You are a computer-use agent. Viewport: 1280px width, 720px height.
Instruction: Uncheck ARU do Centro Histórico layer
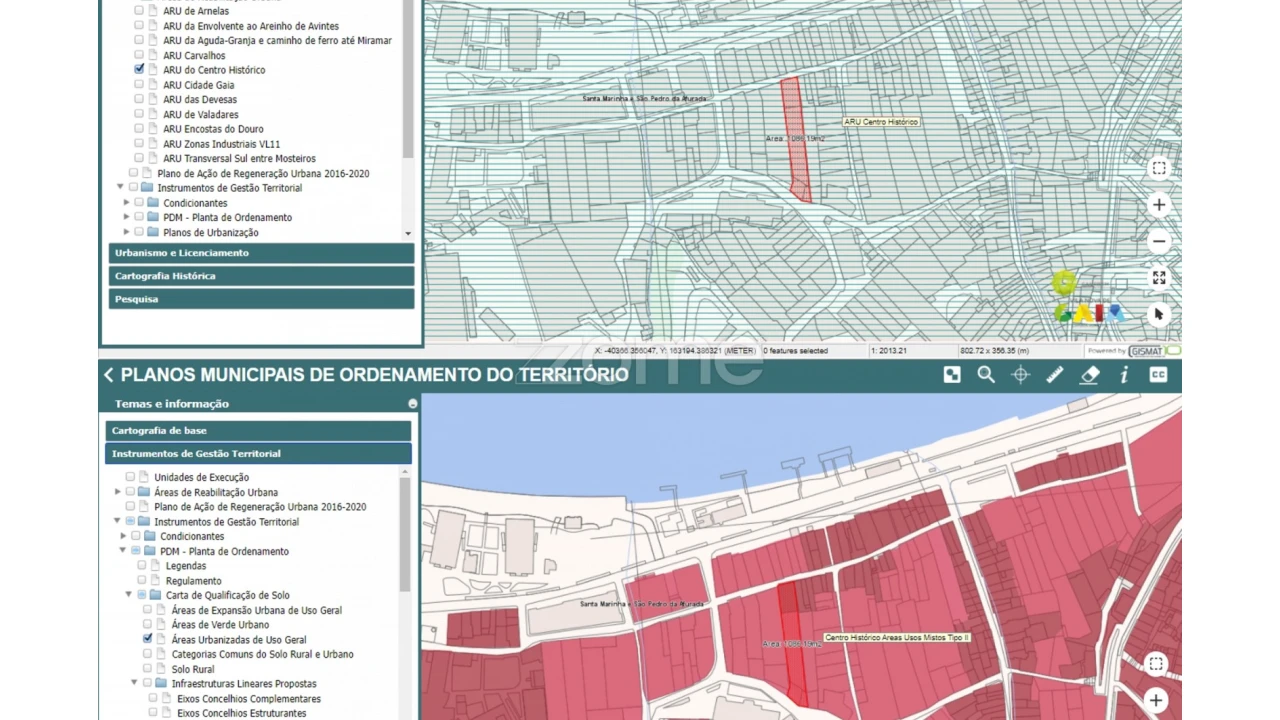pyautogui.click(x=139, y=70)
